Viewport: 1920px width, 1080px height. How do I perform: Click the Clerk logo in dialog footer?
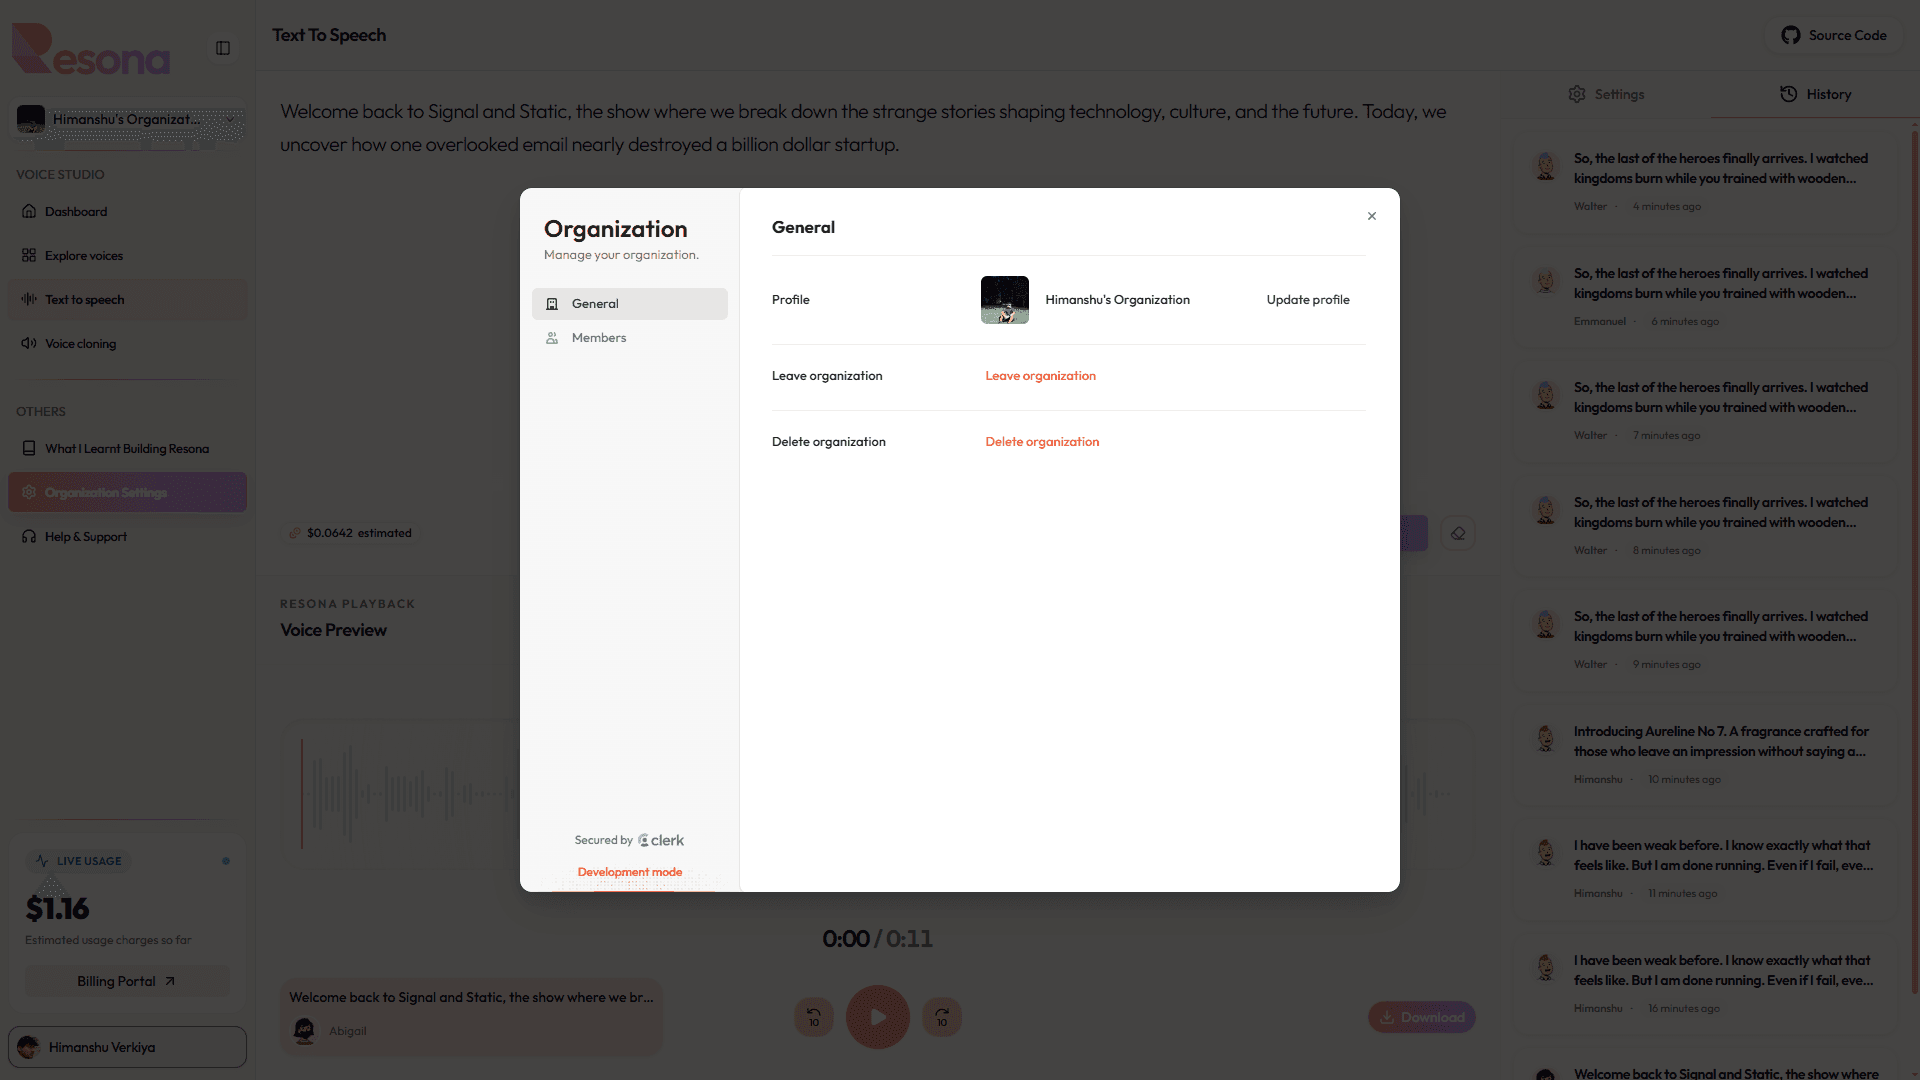[x=661, y=841]
